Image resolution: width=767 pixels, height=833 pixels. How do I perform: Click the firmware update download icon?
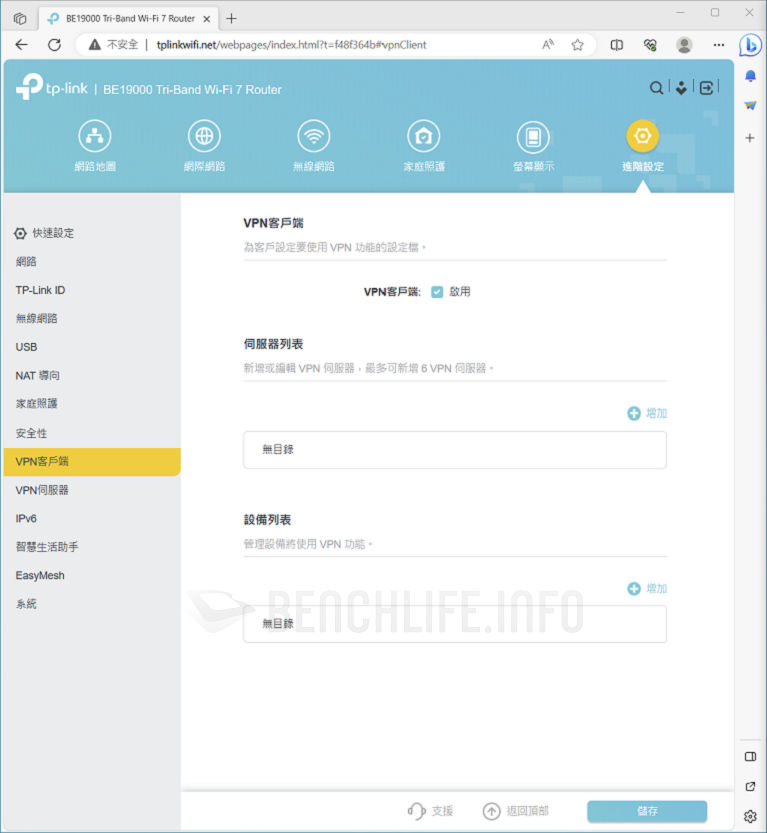pyautogui.click(x=681, y=88)
